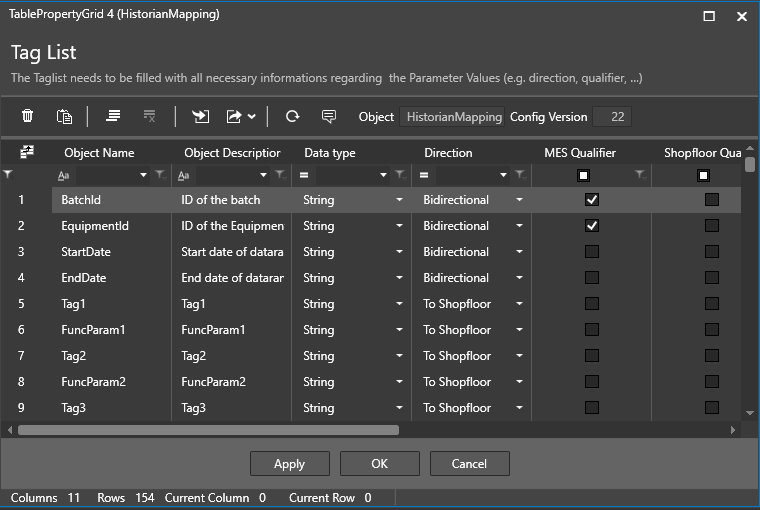
Task: Select the 'ID of the batch' cell
Action: click(x=232, y=200)
